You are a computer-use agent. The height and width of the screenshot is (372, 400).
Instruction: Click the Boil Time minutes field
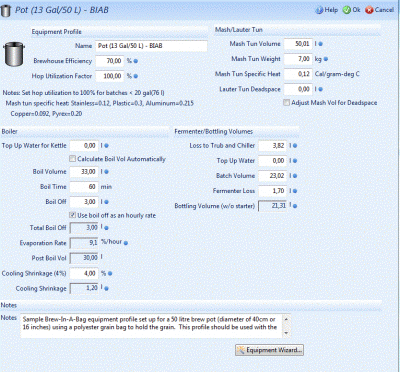84,187
